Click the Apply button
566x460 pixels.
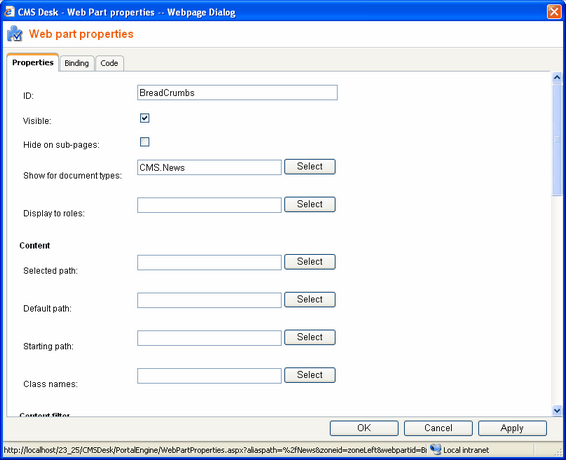pyautogui.click(x=512, y=428)
